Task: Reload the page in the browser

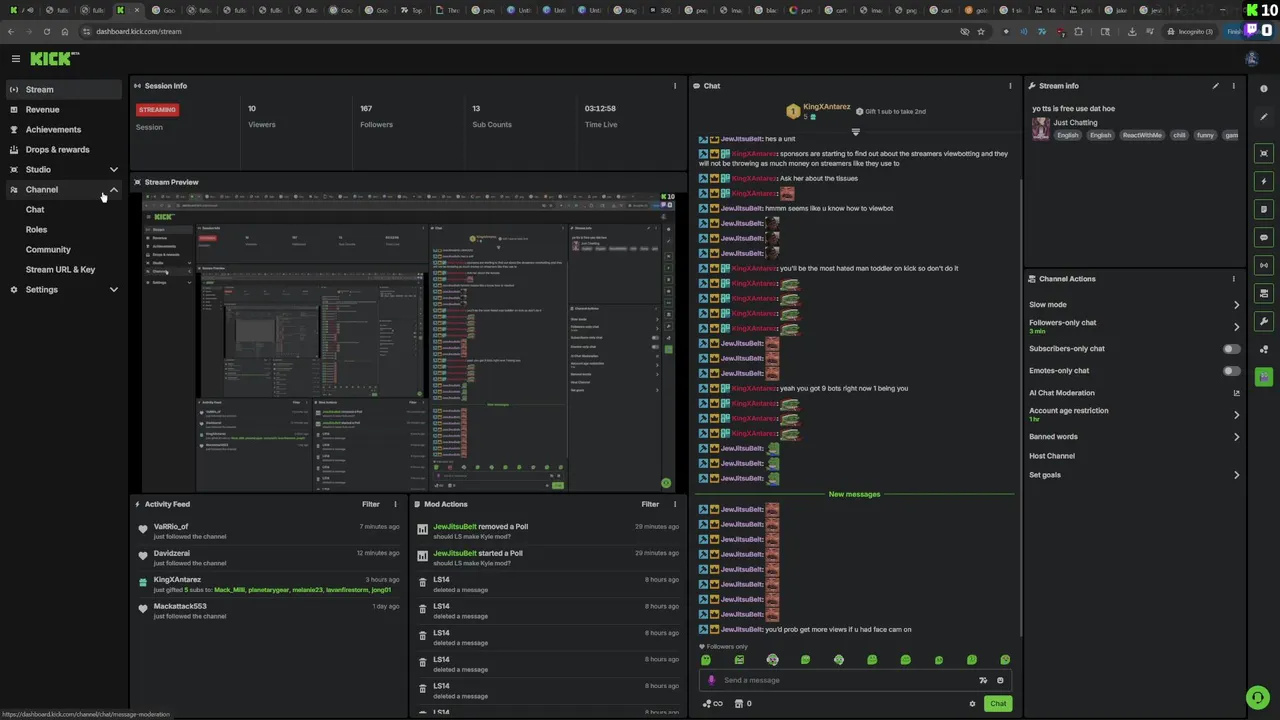Action: tap(47, 31)
